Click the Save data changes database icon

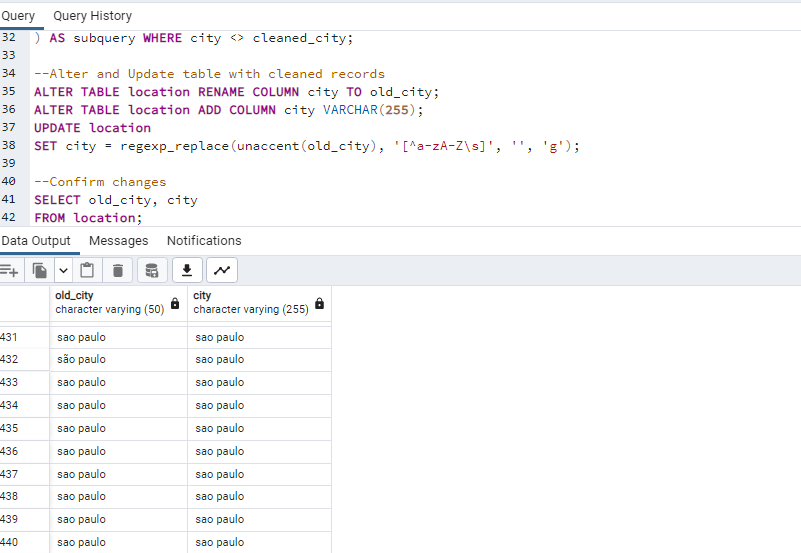[152, 271]
